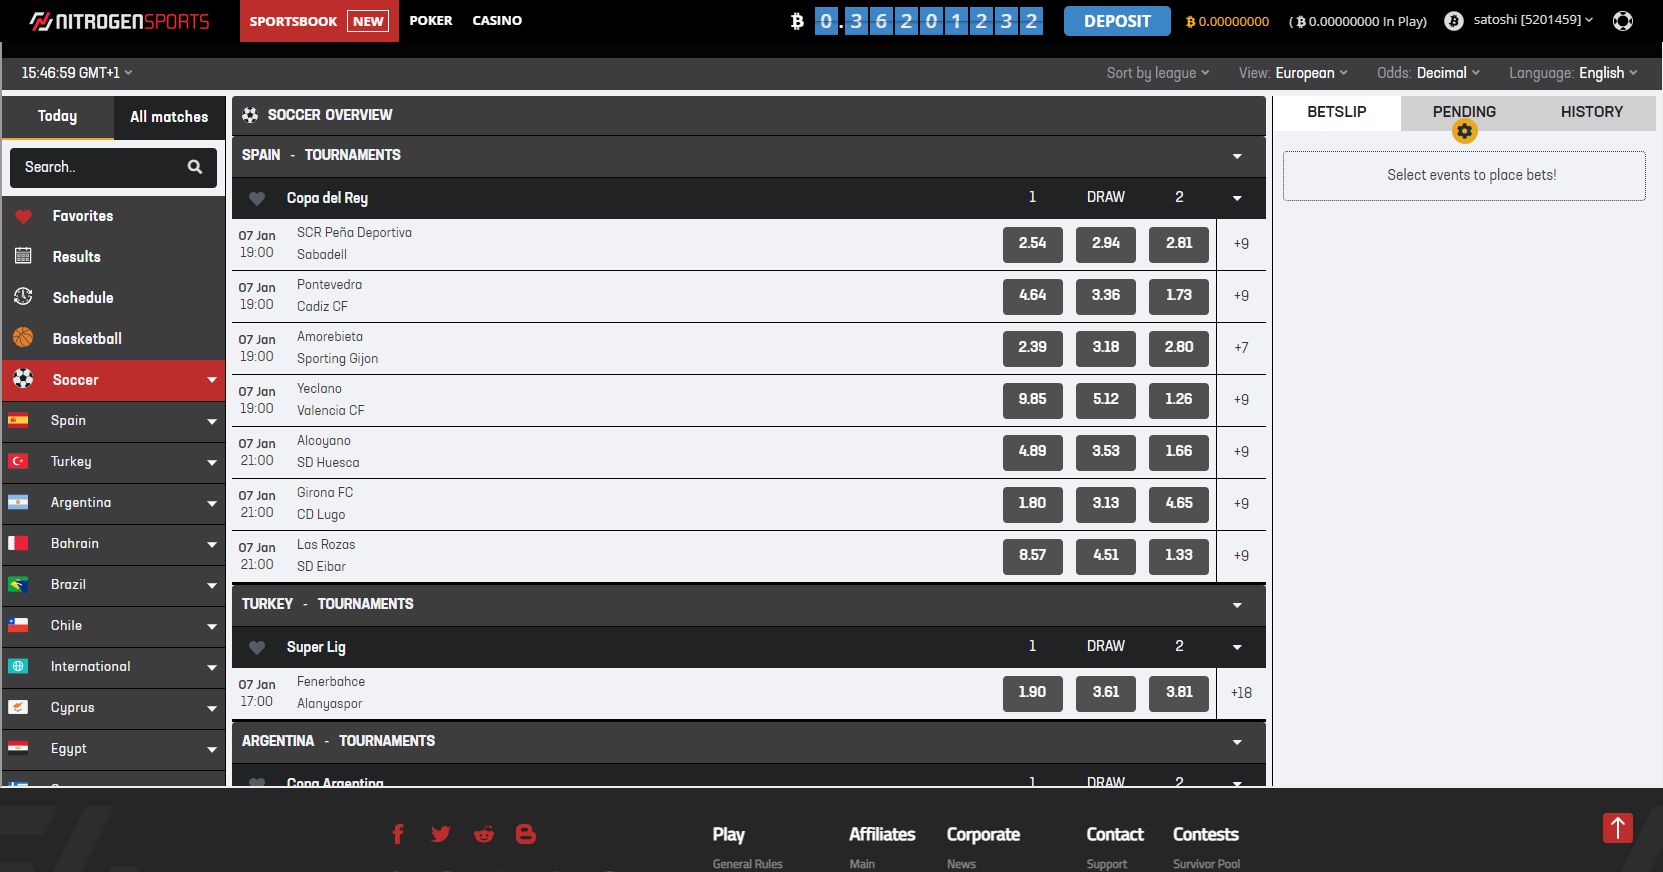1663x872 pixels.
Task: Change the View European dropdown
Action: [x=1293, y=73]
